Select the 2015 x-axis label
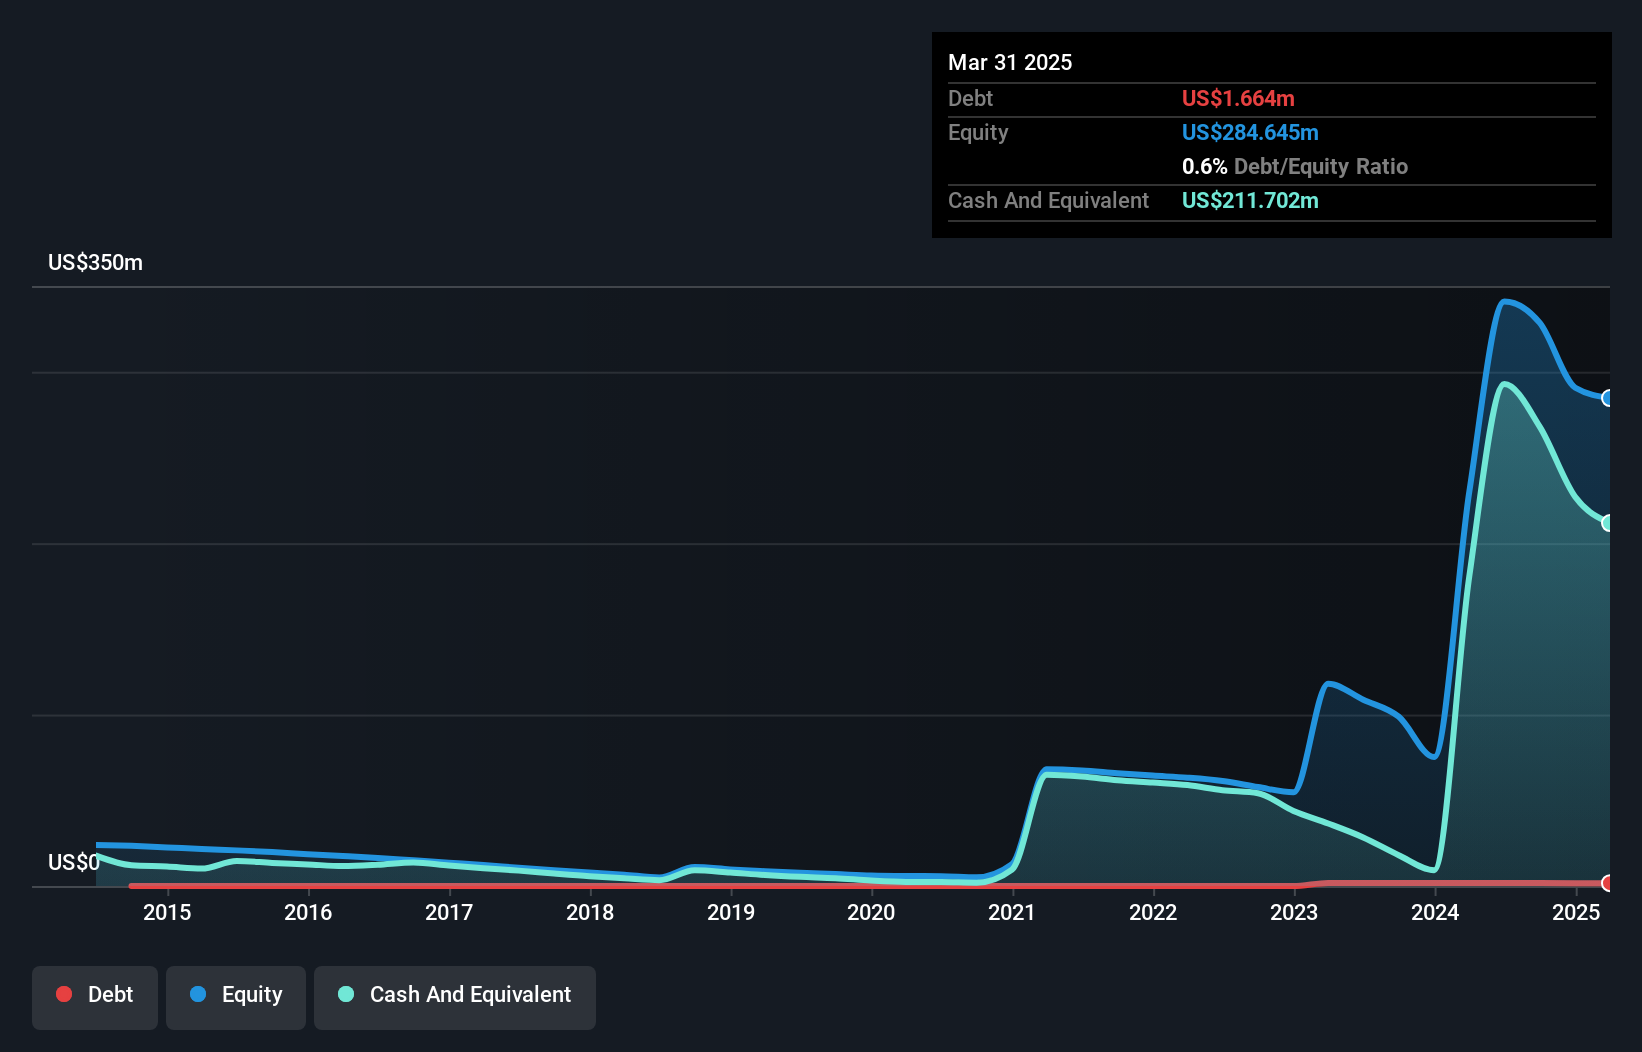1642x1052 pixels. tap(167, 912)
